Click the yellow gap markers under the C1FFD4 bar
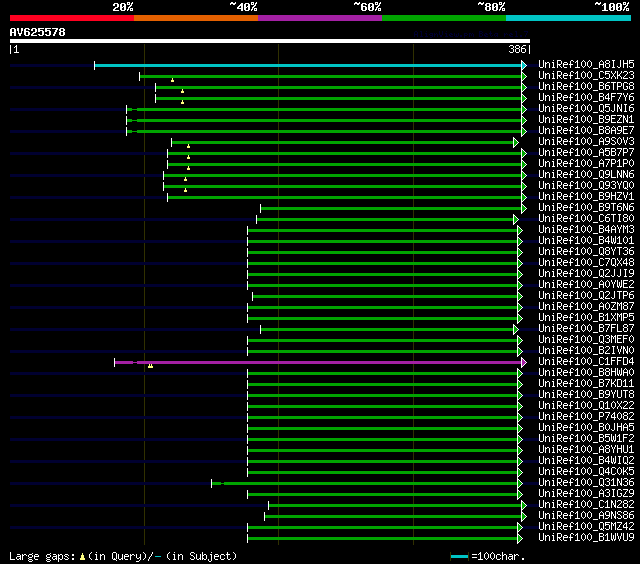Screen dimensions: 640x564 [x=151, y=366]
